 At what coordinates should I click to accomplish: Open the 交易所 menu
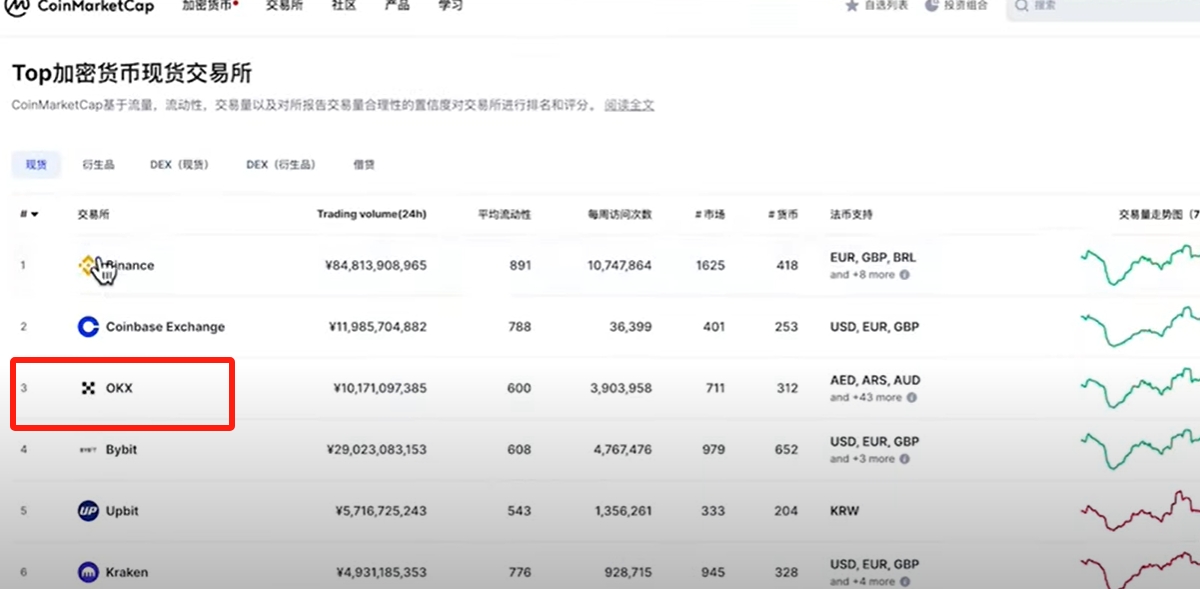pos(284,5)
